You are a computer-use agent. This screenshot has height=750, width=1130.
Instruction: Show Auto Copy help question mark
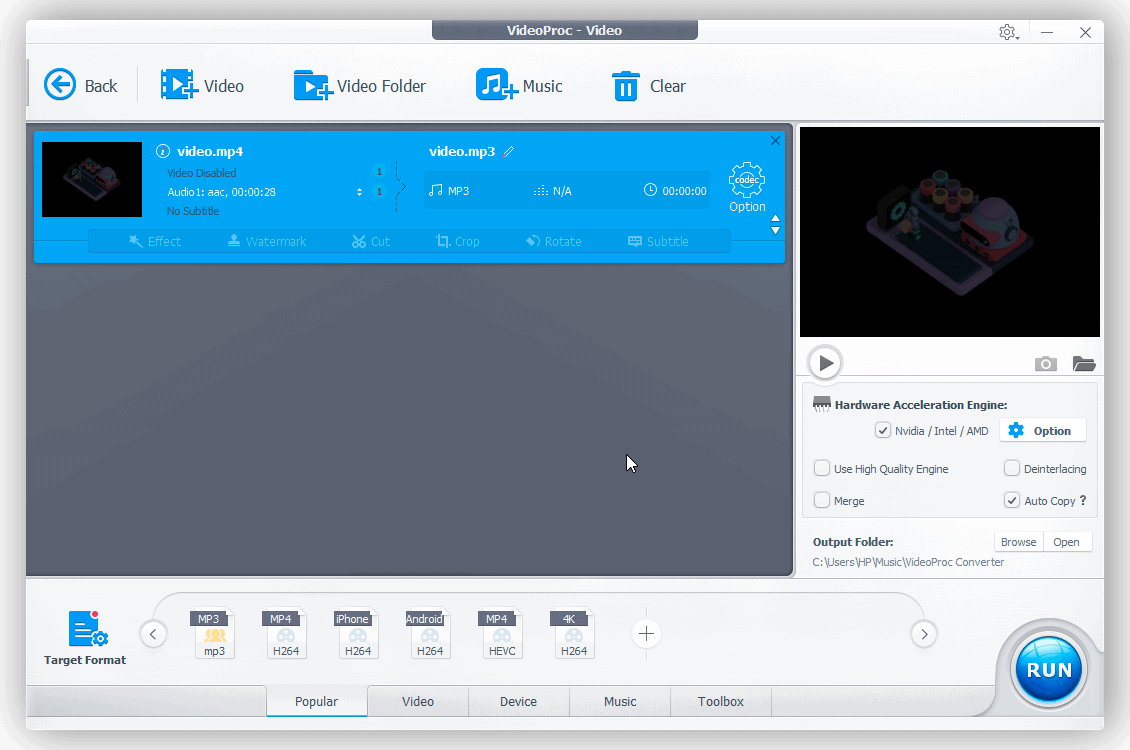(1082, 500)
